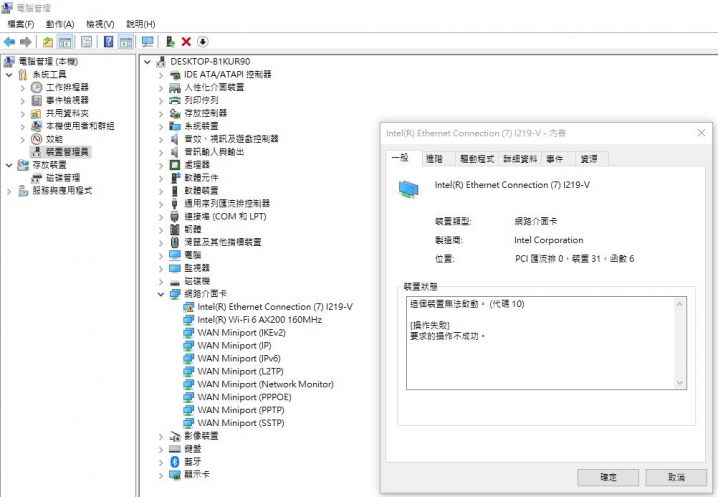Viewport: 720px width, 497px height.
Task: Collapse the 存放裝置 node in left tree
Action: pos(9,164)
